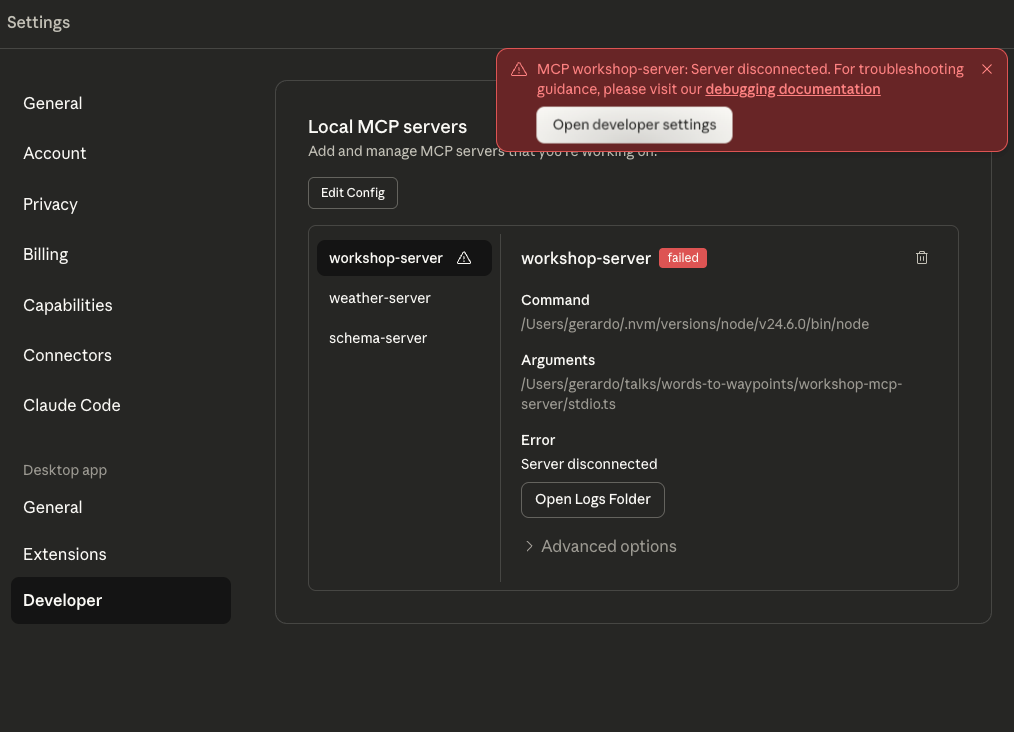Viewport: 1014px width, 732px height.
Task: Dismiss the MCP error notification with the X
Action: (986, 68)
